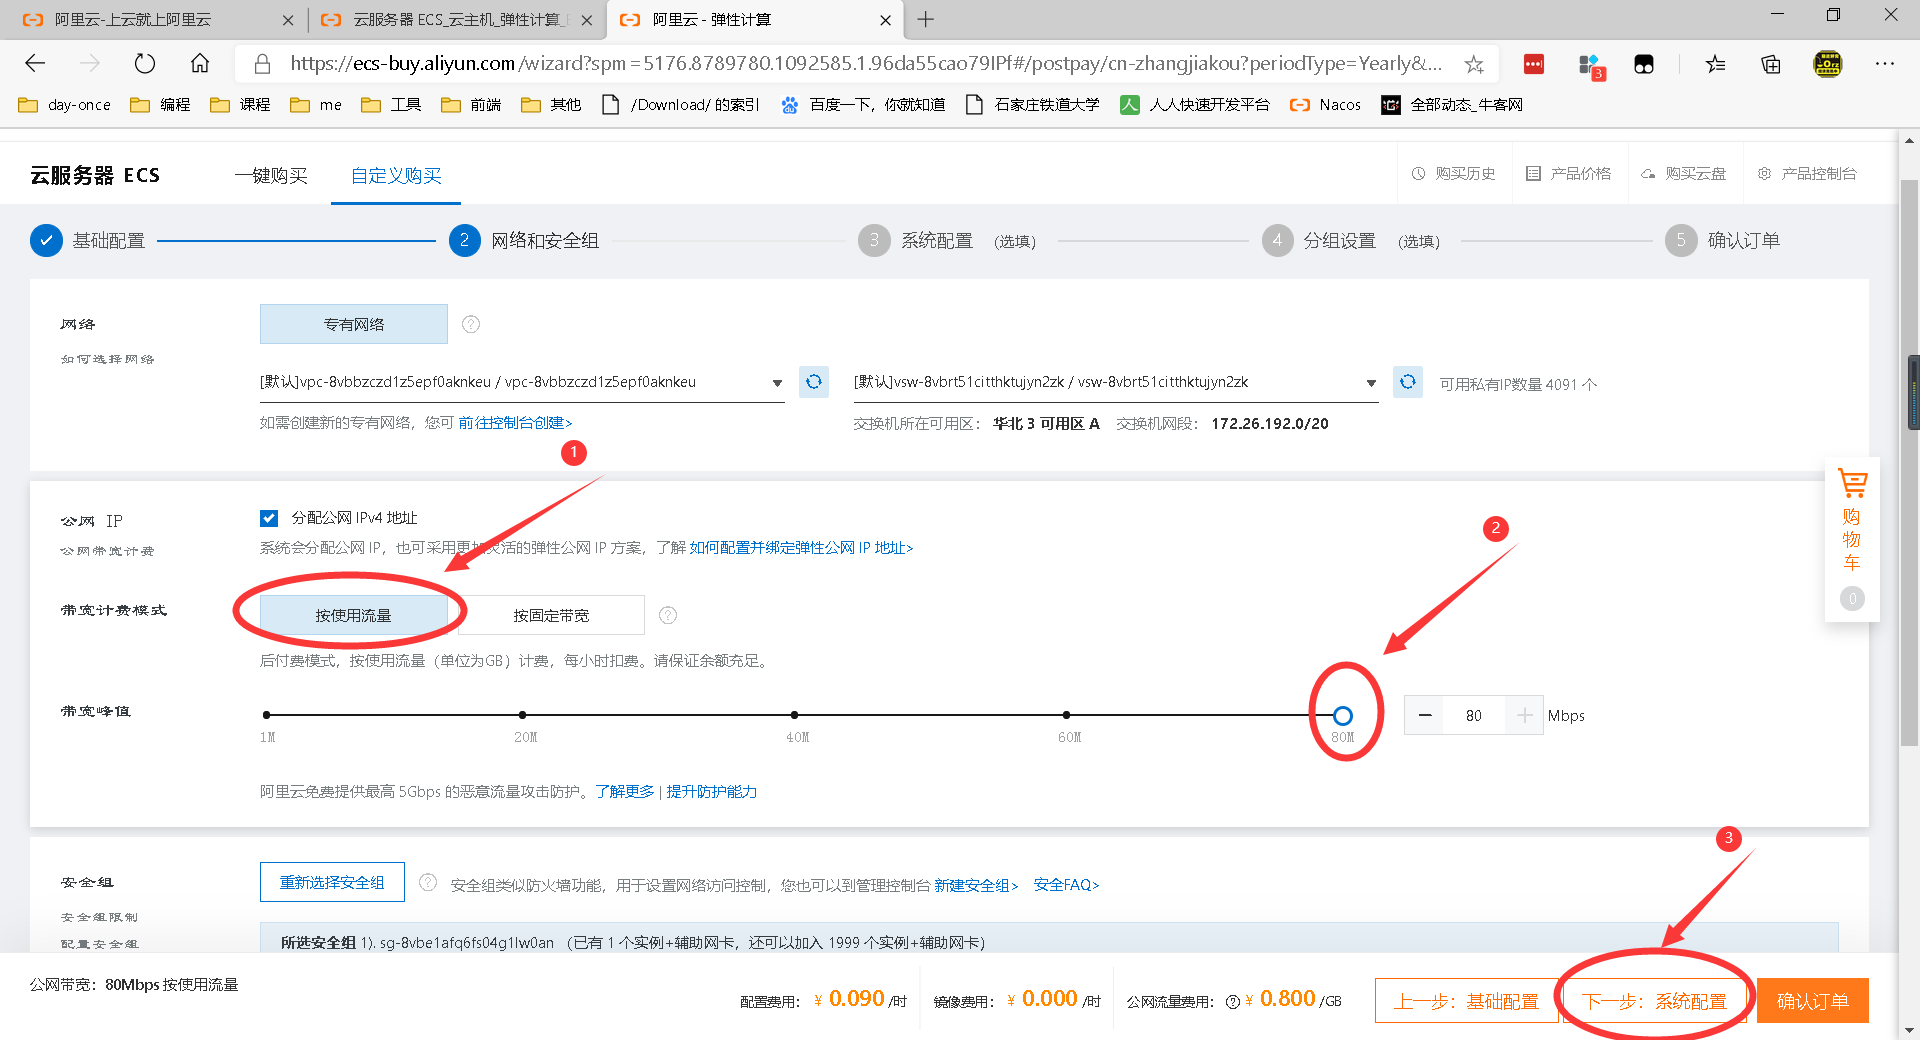Open the 人人快速开发平台 bookmark

pos(1195,104)
